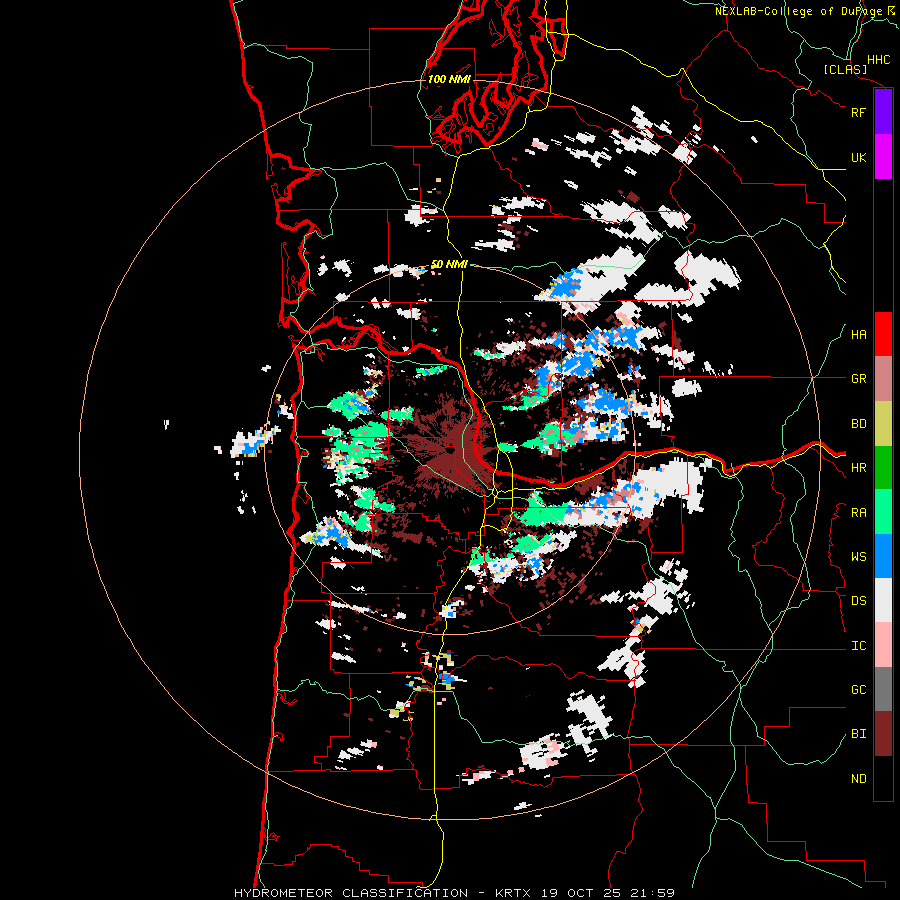
Task: Click the UK magenta legend swatch
Action: [x=883, y=157]
